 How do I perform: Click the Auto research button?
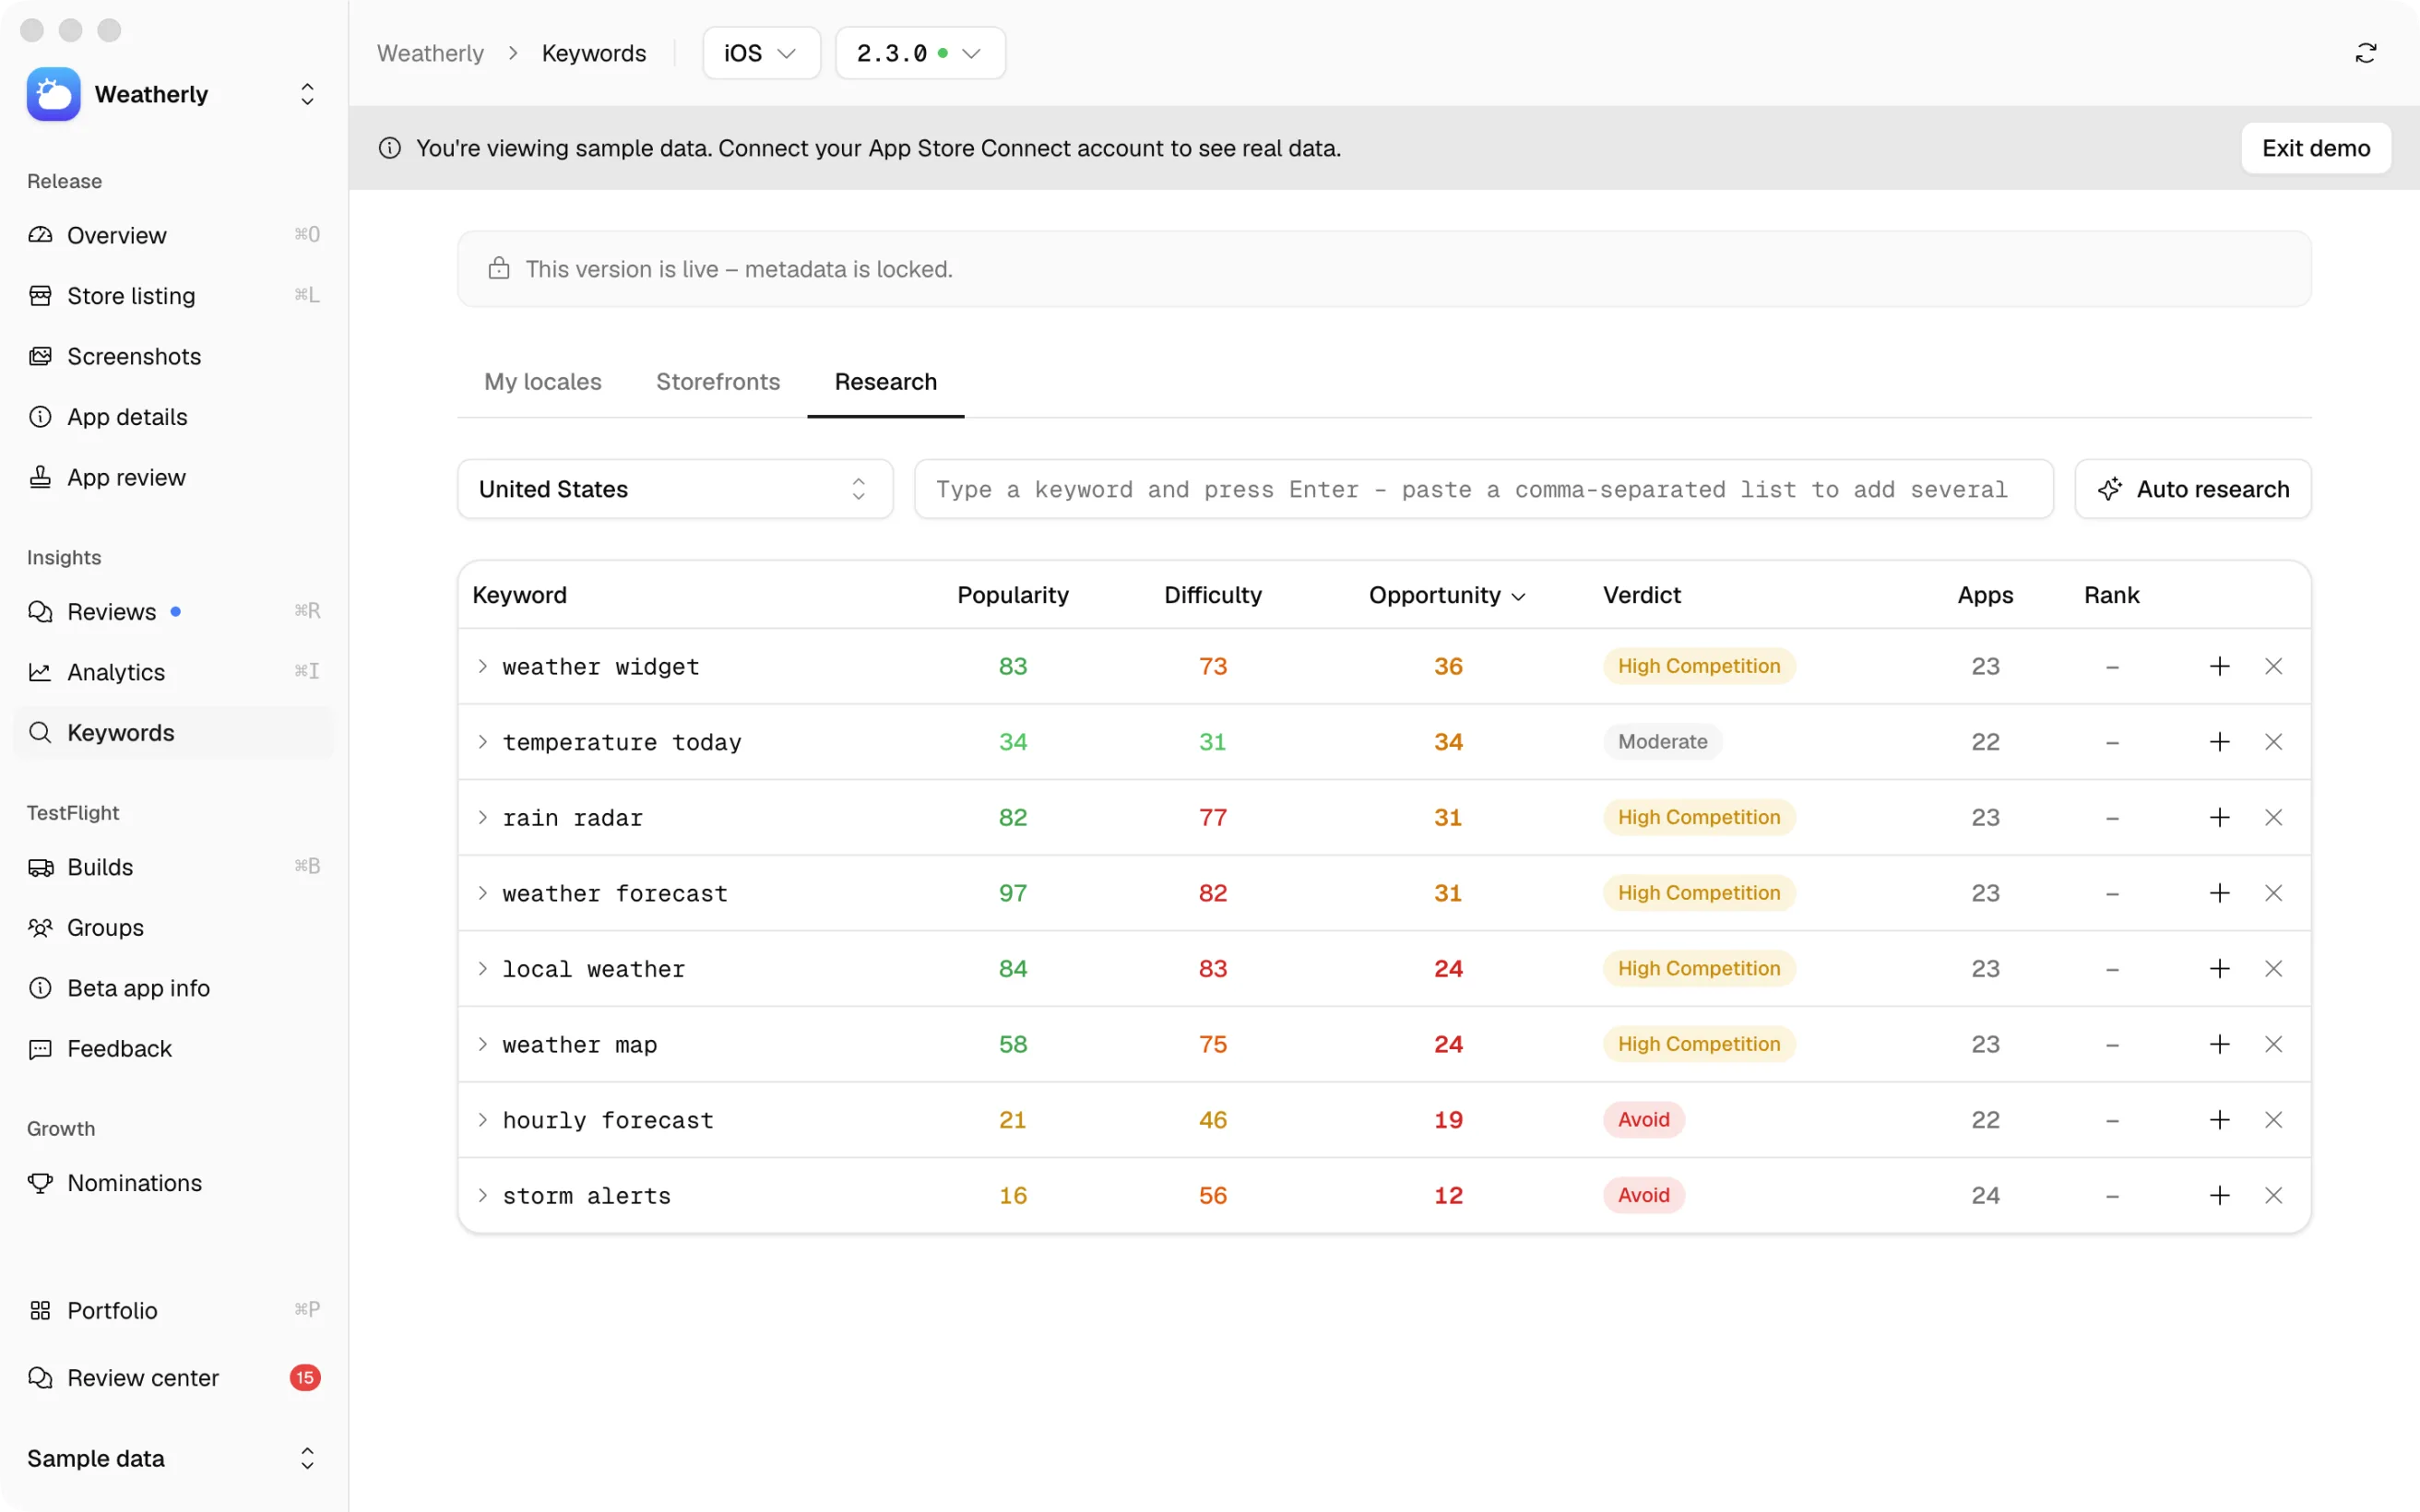[x=2193, y=489]
